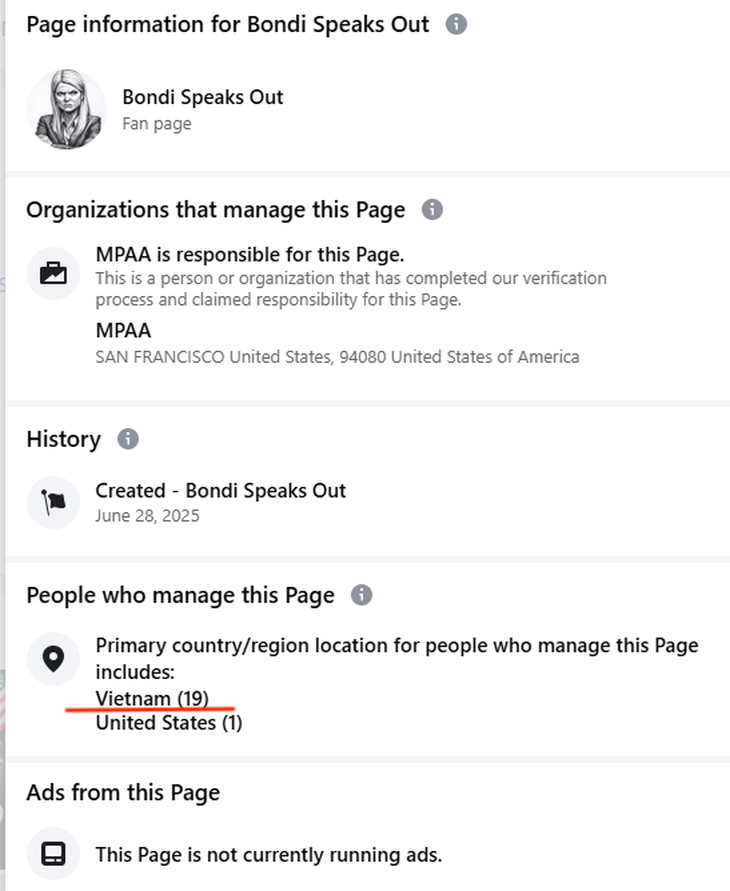The width and height of the screenshot is (730, 891).
Task: Click the not currently running ads text
Action: coord(268,855)
